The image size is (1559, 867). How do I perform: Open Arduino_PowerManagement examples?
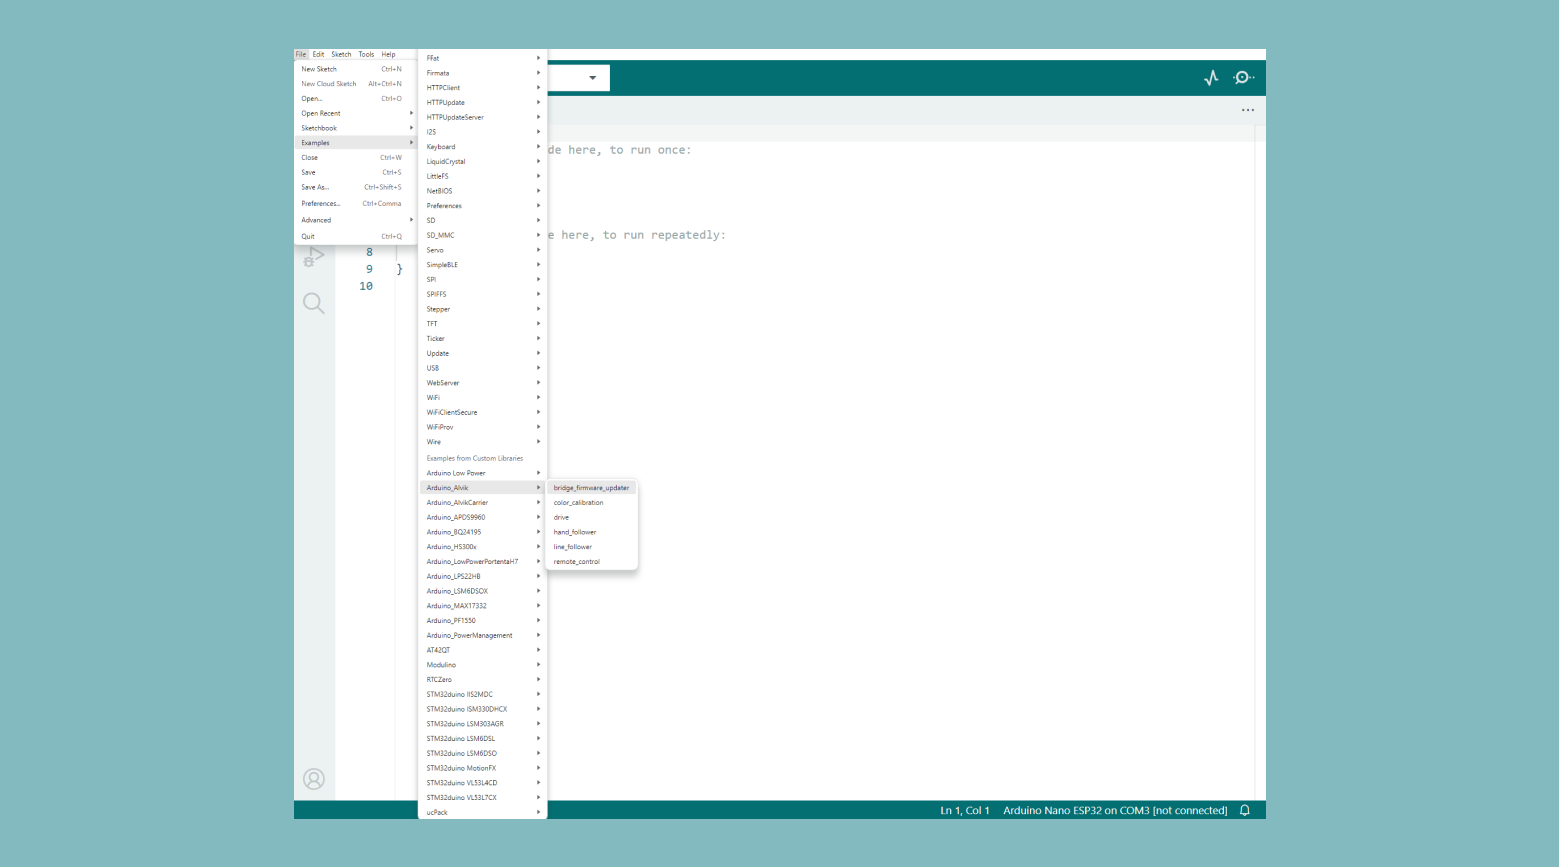coord(482,636)
